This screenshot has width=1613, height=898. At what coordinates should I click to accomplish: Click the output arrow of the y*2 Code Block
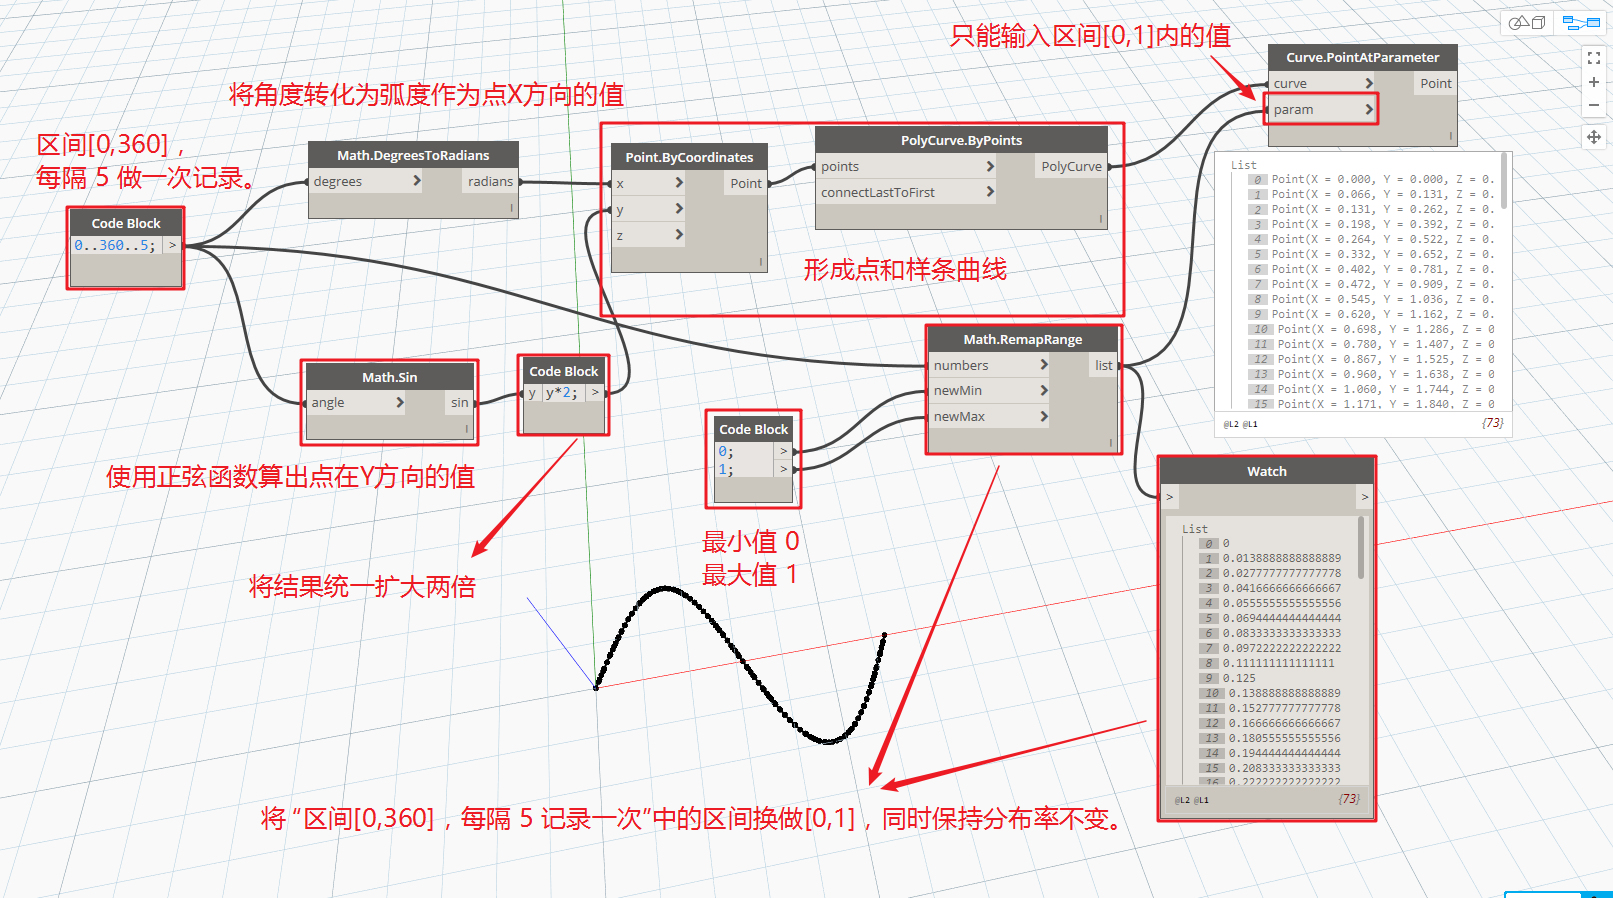coord(595,393)
